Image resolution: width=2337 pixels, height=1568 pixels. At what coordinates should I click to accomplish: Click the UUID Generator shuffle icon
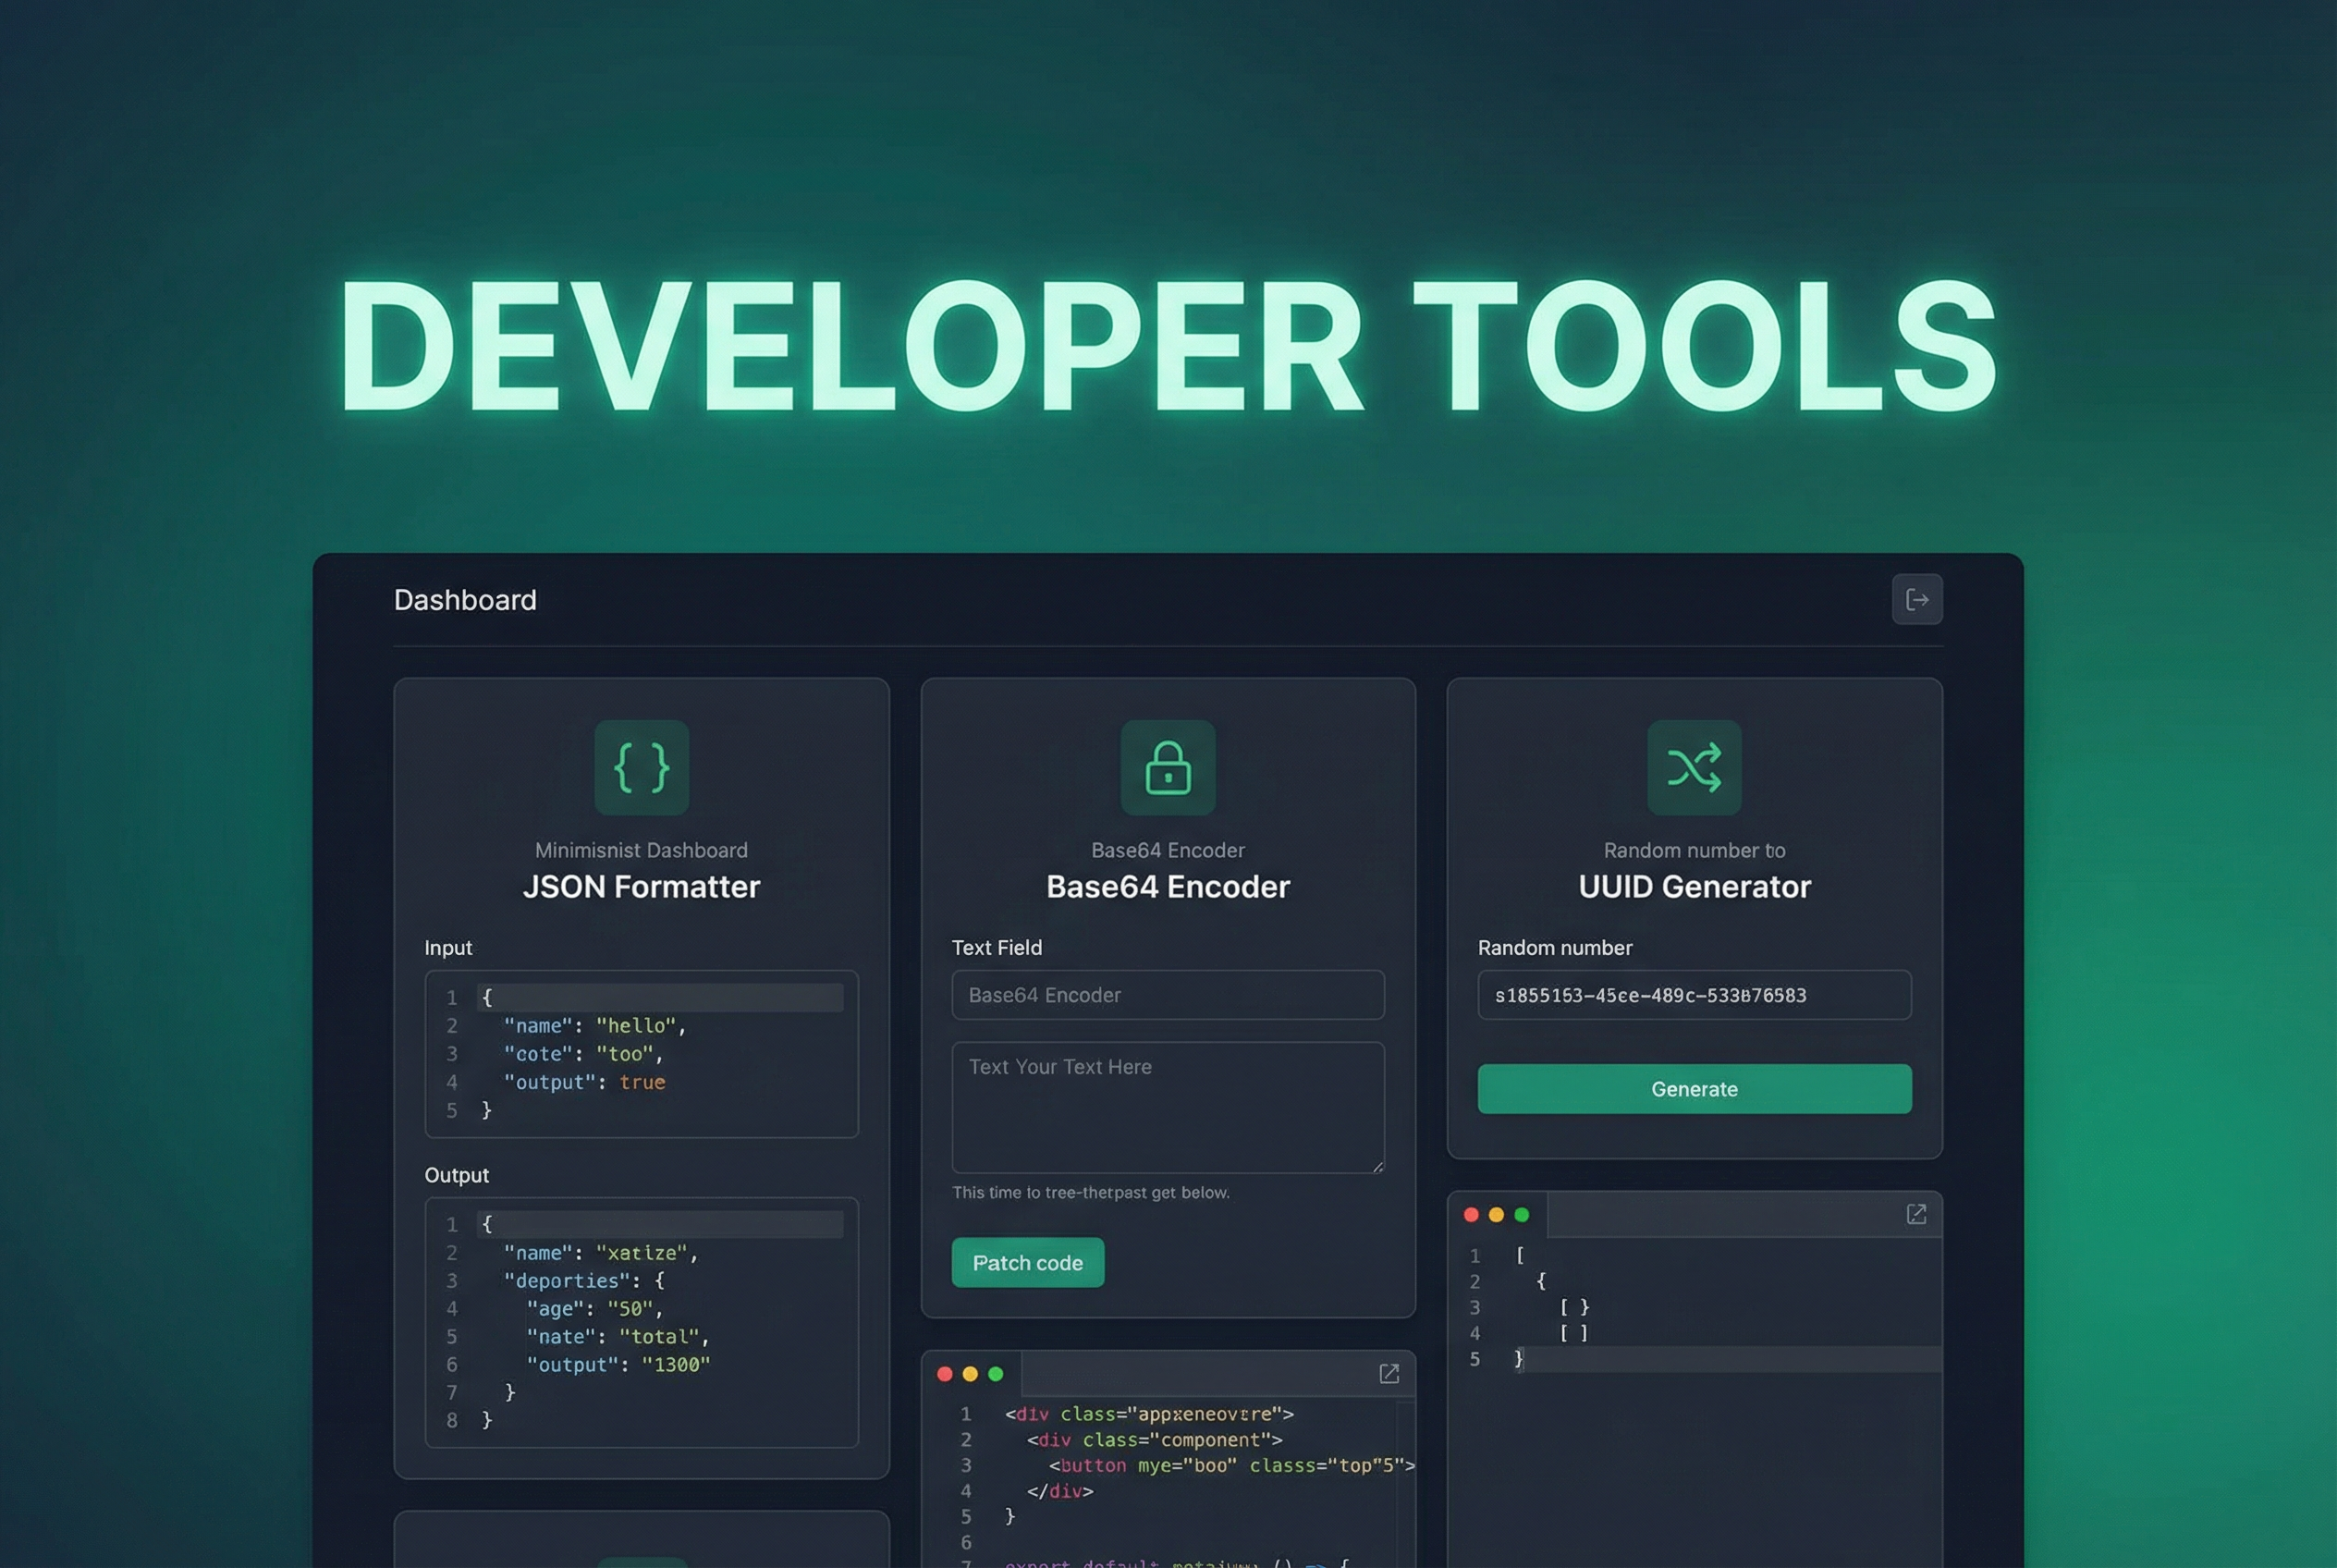(1694, 767)
